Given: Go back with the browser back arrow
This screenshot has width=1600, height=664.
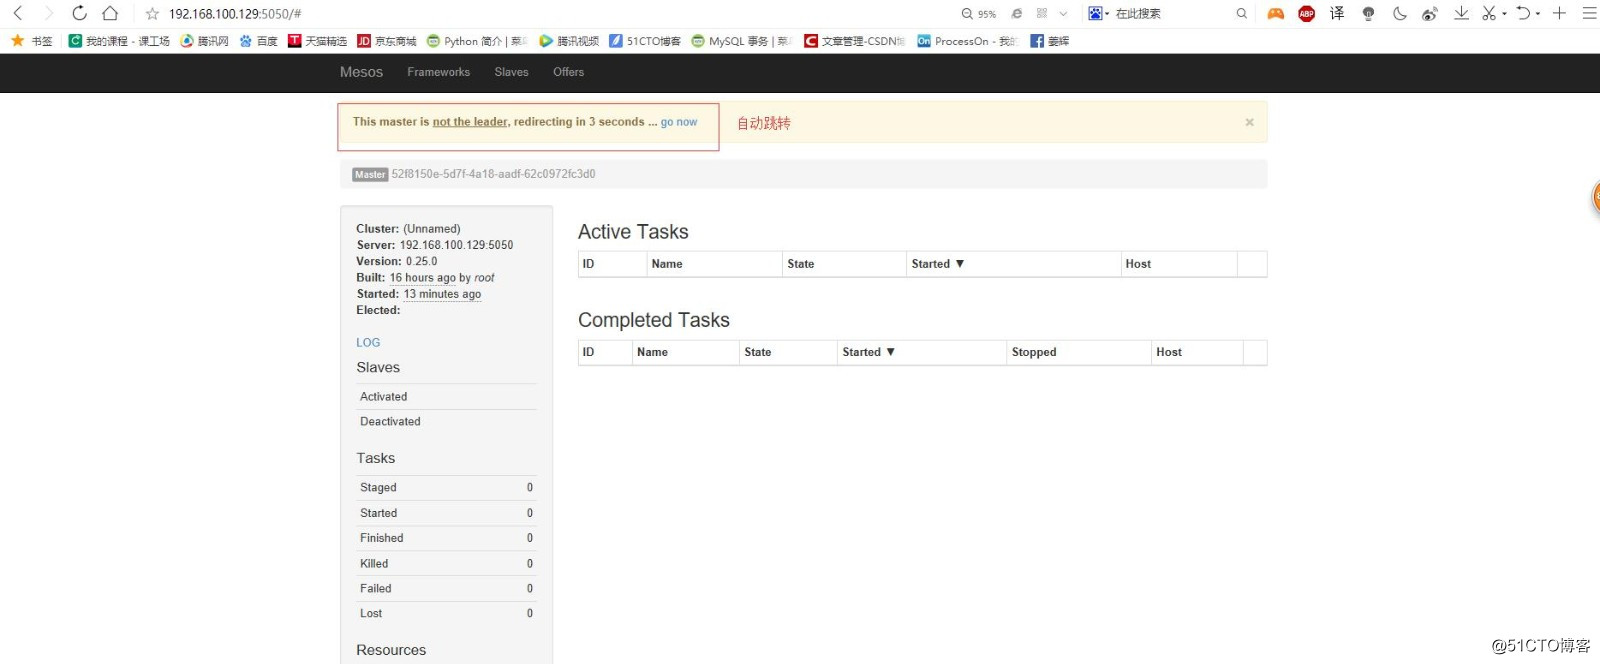Looking at the screenshot, I should click(x=18, y=13).
